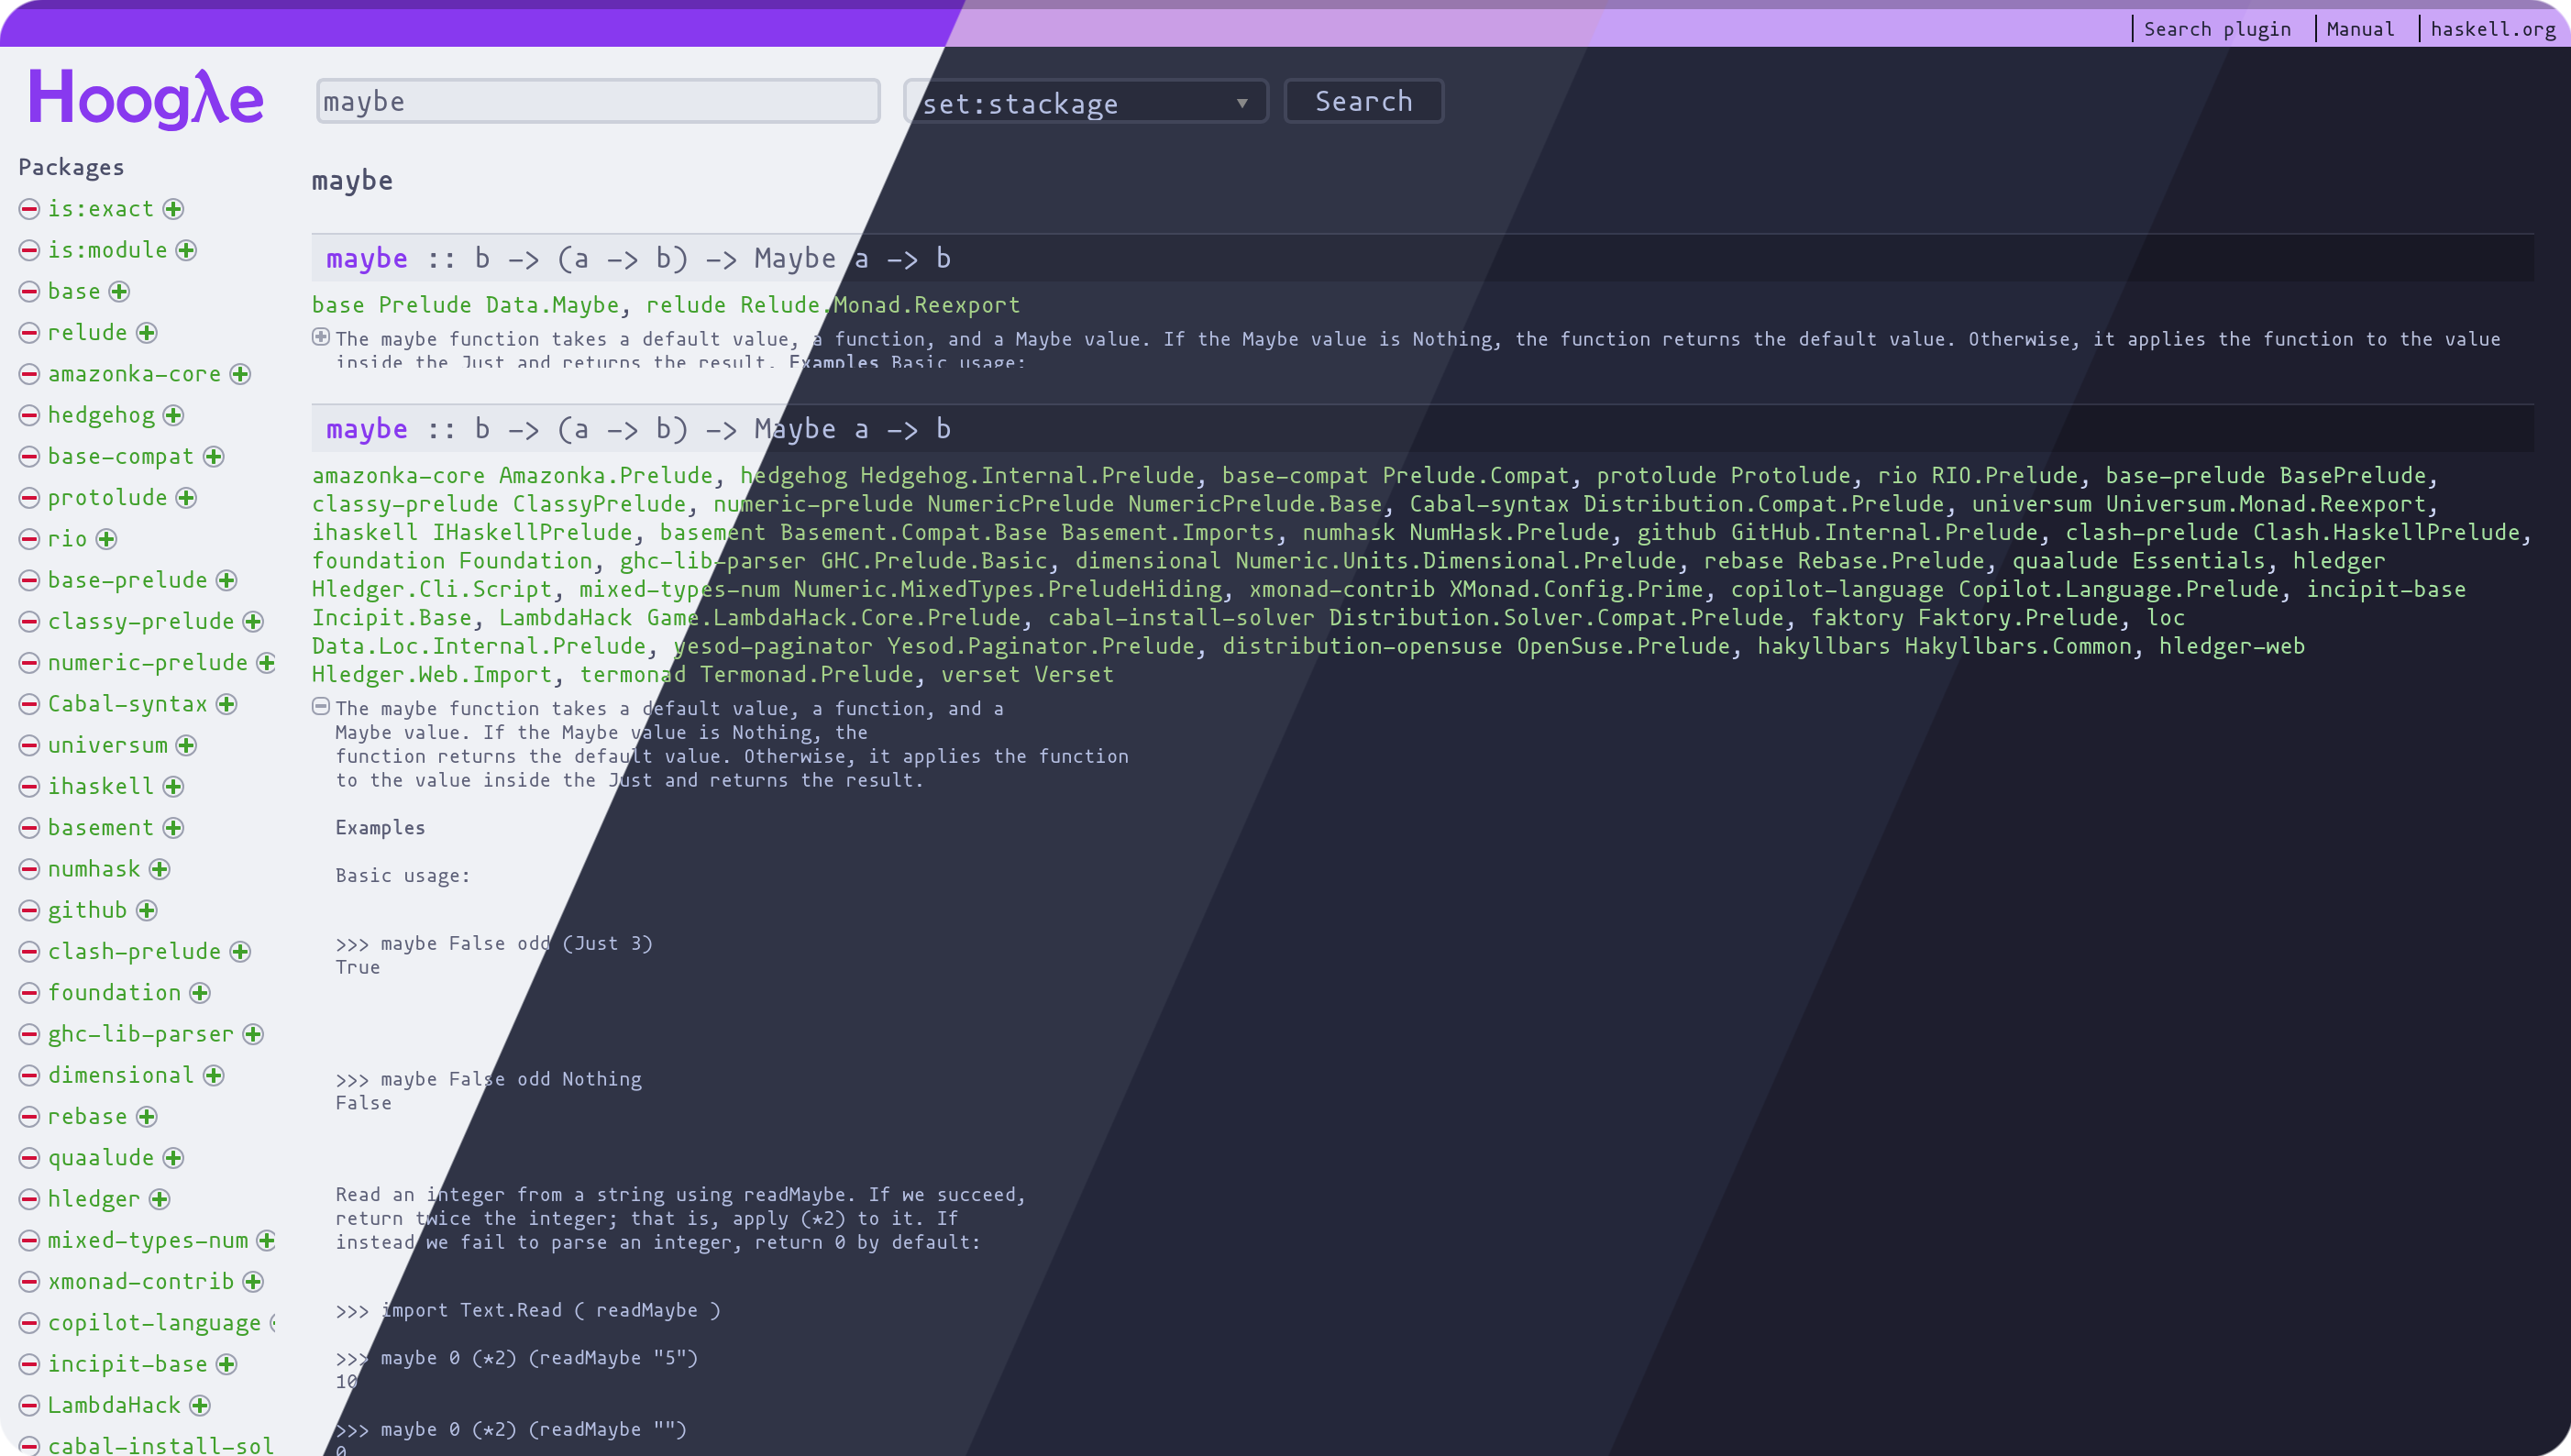The height and width of the screenshot is (1456, 2571).
Task: Exclude basement minus icon
Action: (29, 828)
